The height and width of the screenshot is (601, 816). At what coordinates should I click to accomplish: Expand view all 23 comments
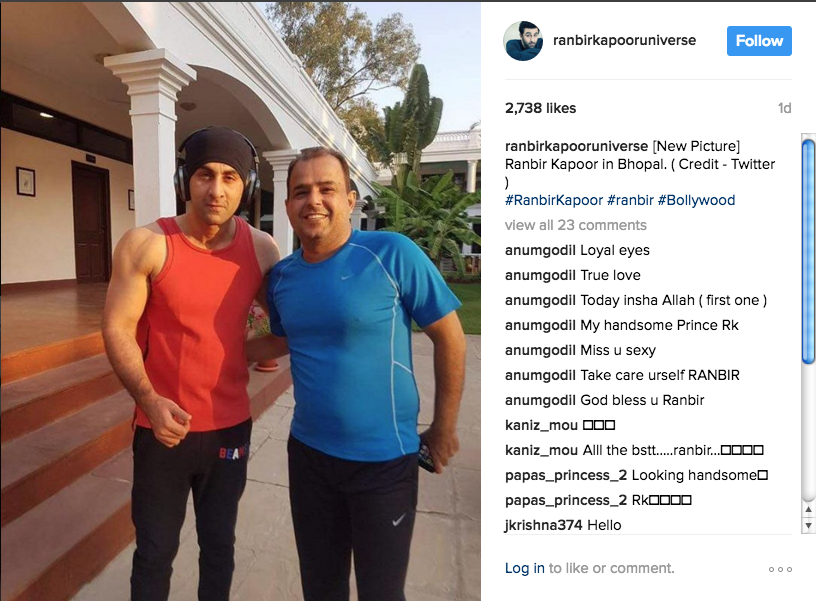coord(576,225)
